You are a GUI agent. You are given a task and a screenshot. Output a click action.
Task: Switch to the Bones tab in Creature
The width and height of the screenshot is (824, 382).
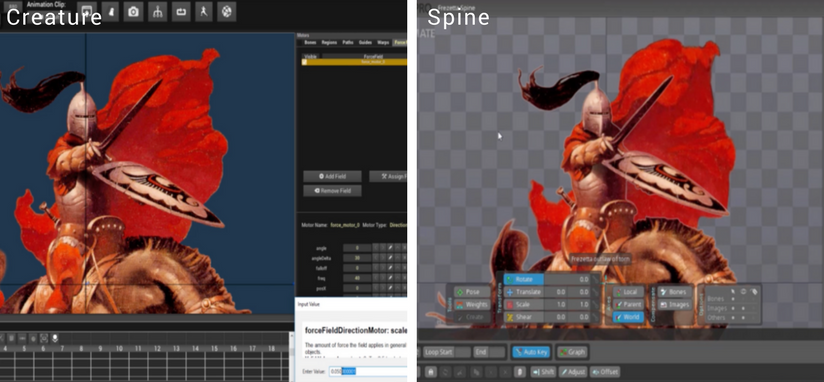(x=310, y=43)
